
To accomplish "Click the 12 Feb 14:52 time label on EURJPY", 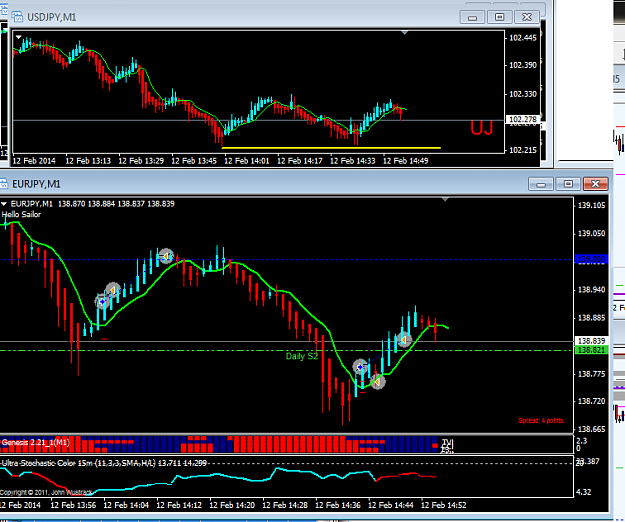I will pyautogui.click(x=443, y=505).
